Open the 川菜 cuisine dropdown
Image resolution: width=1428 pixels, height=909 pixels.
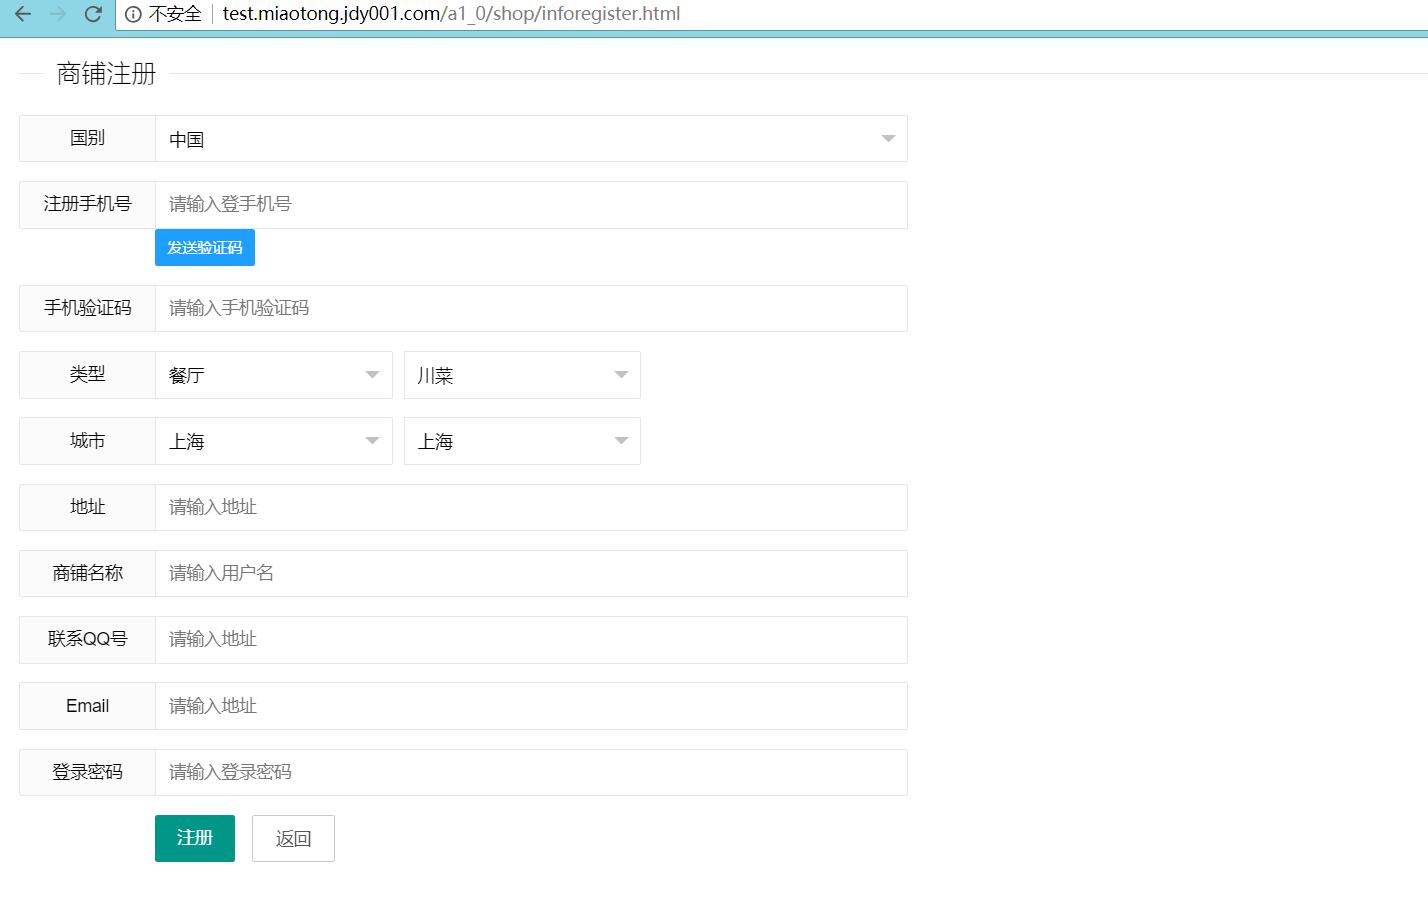click(521, 375)
